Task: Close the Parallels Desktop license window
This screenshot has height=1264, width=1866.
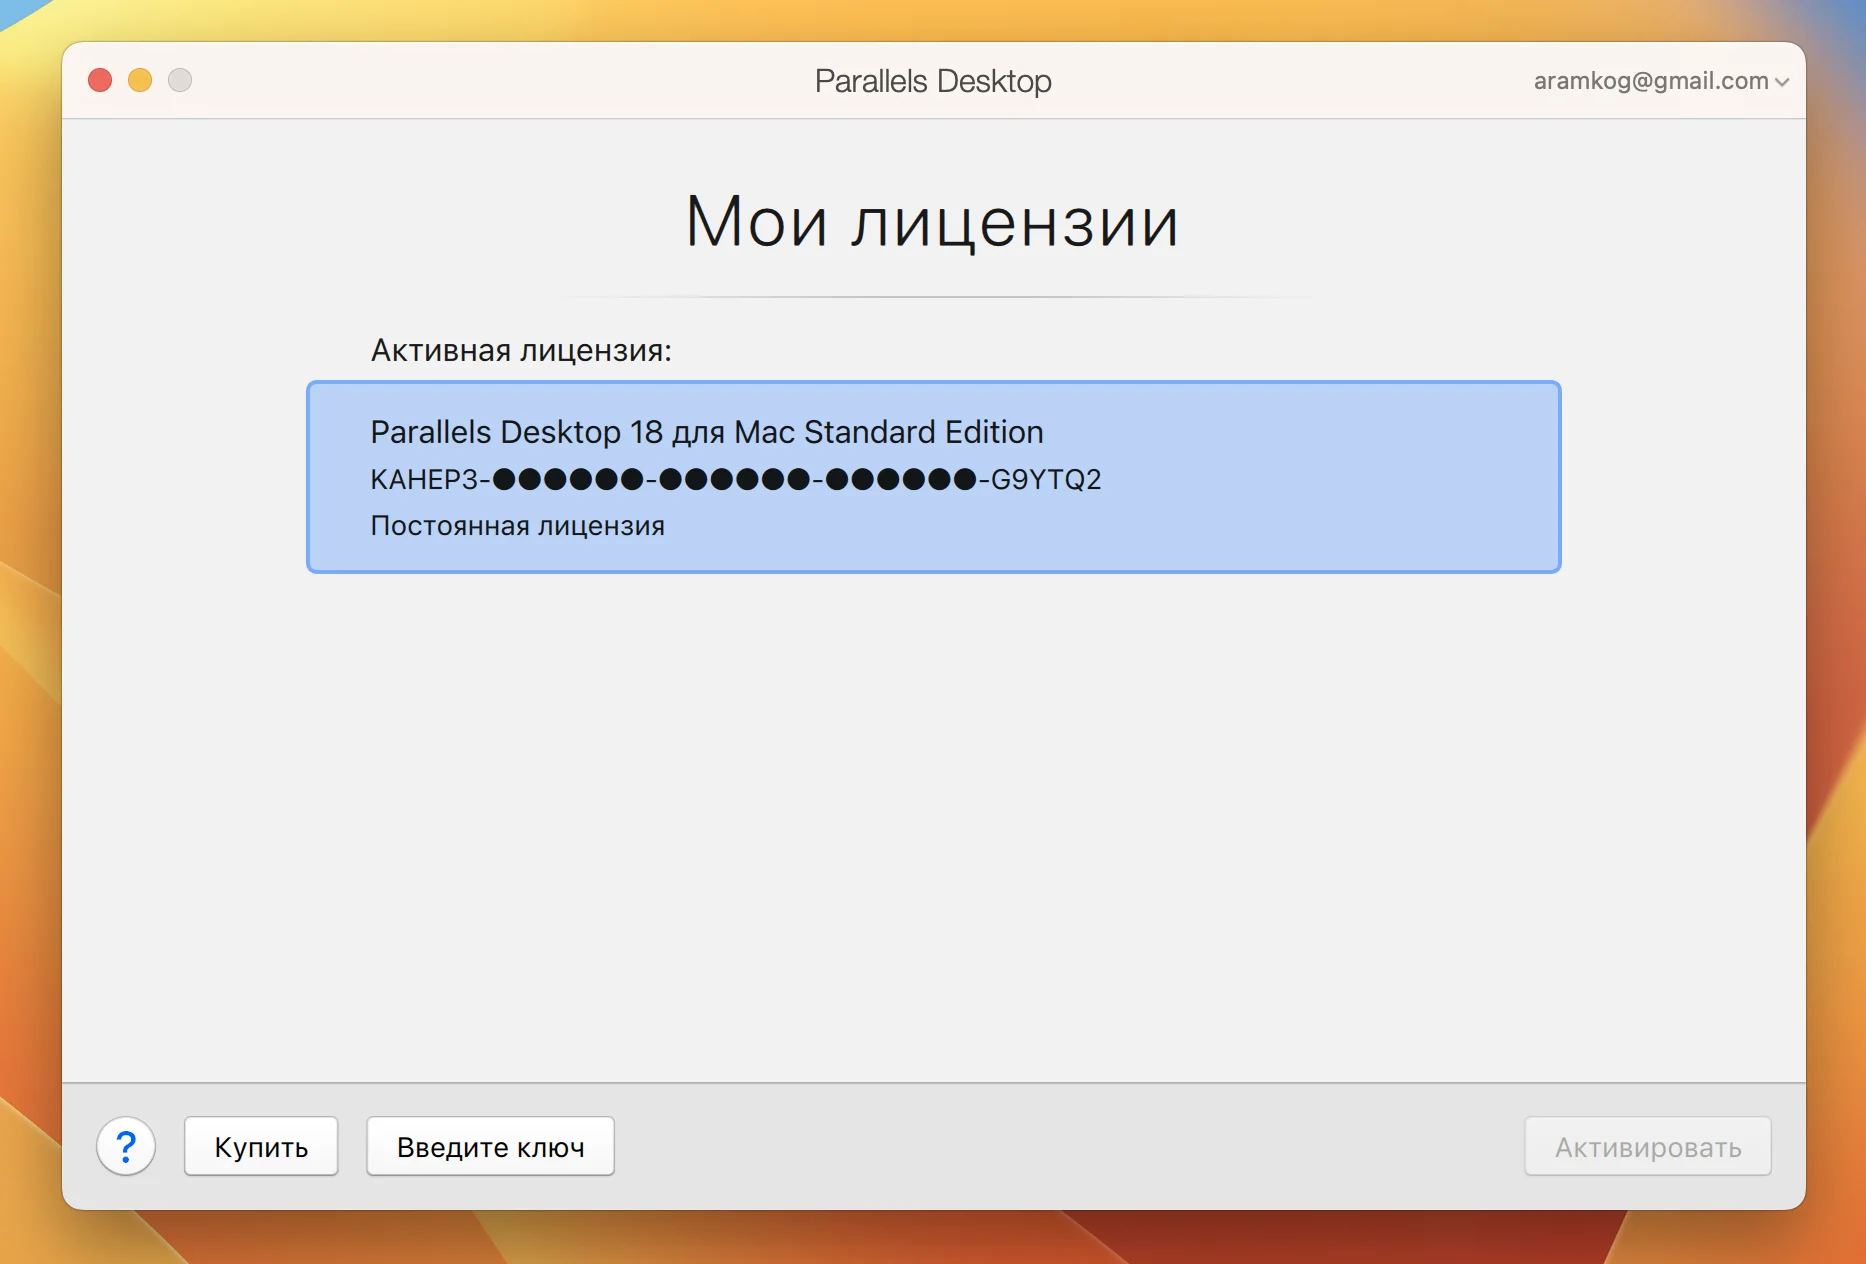Action: [100, 80]
